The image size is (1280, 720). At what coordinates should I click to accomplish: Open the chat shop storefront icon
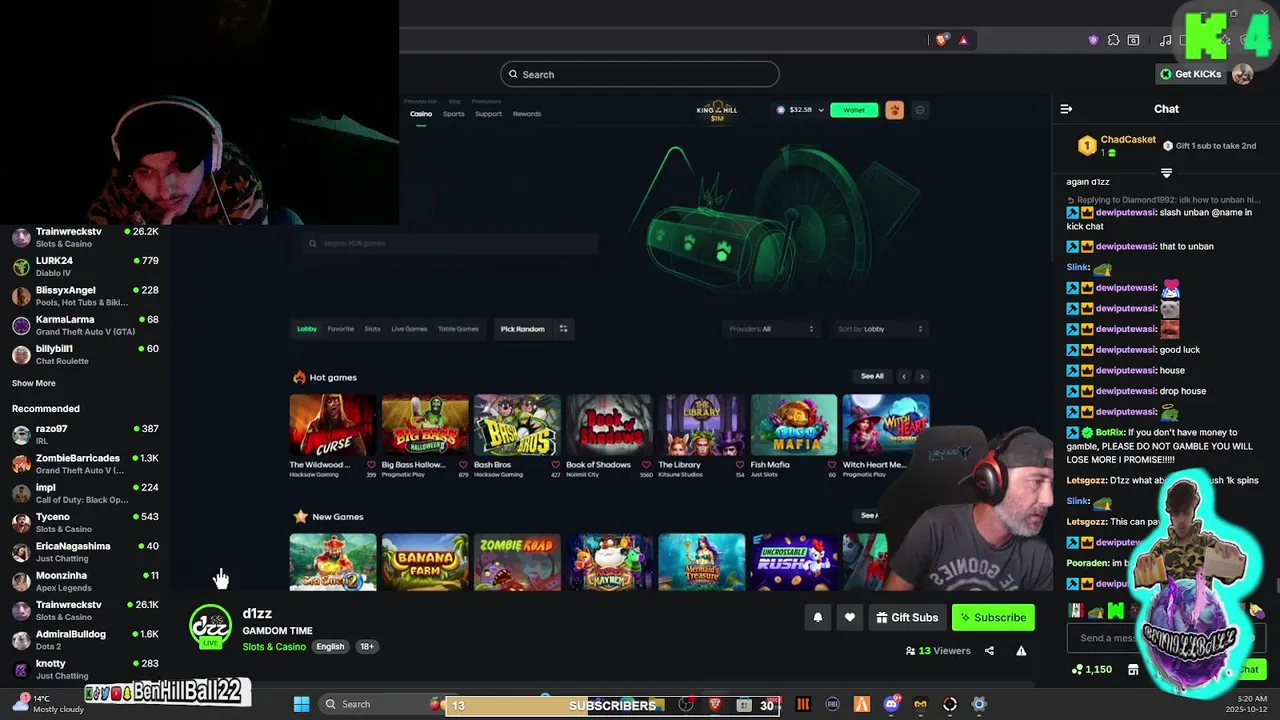pos(1133,669)
